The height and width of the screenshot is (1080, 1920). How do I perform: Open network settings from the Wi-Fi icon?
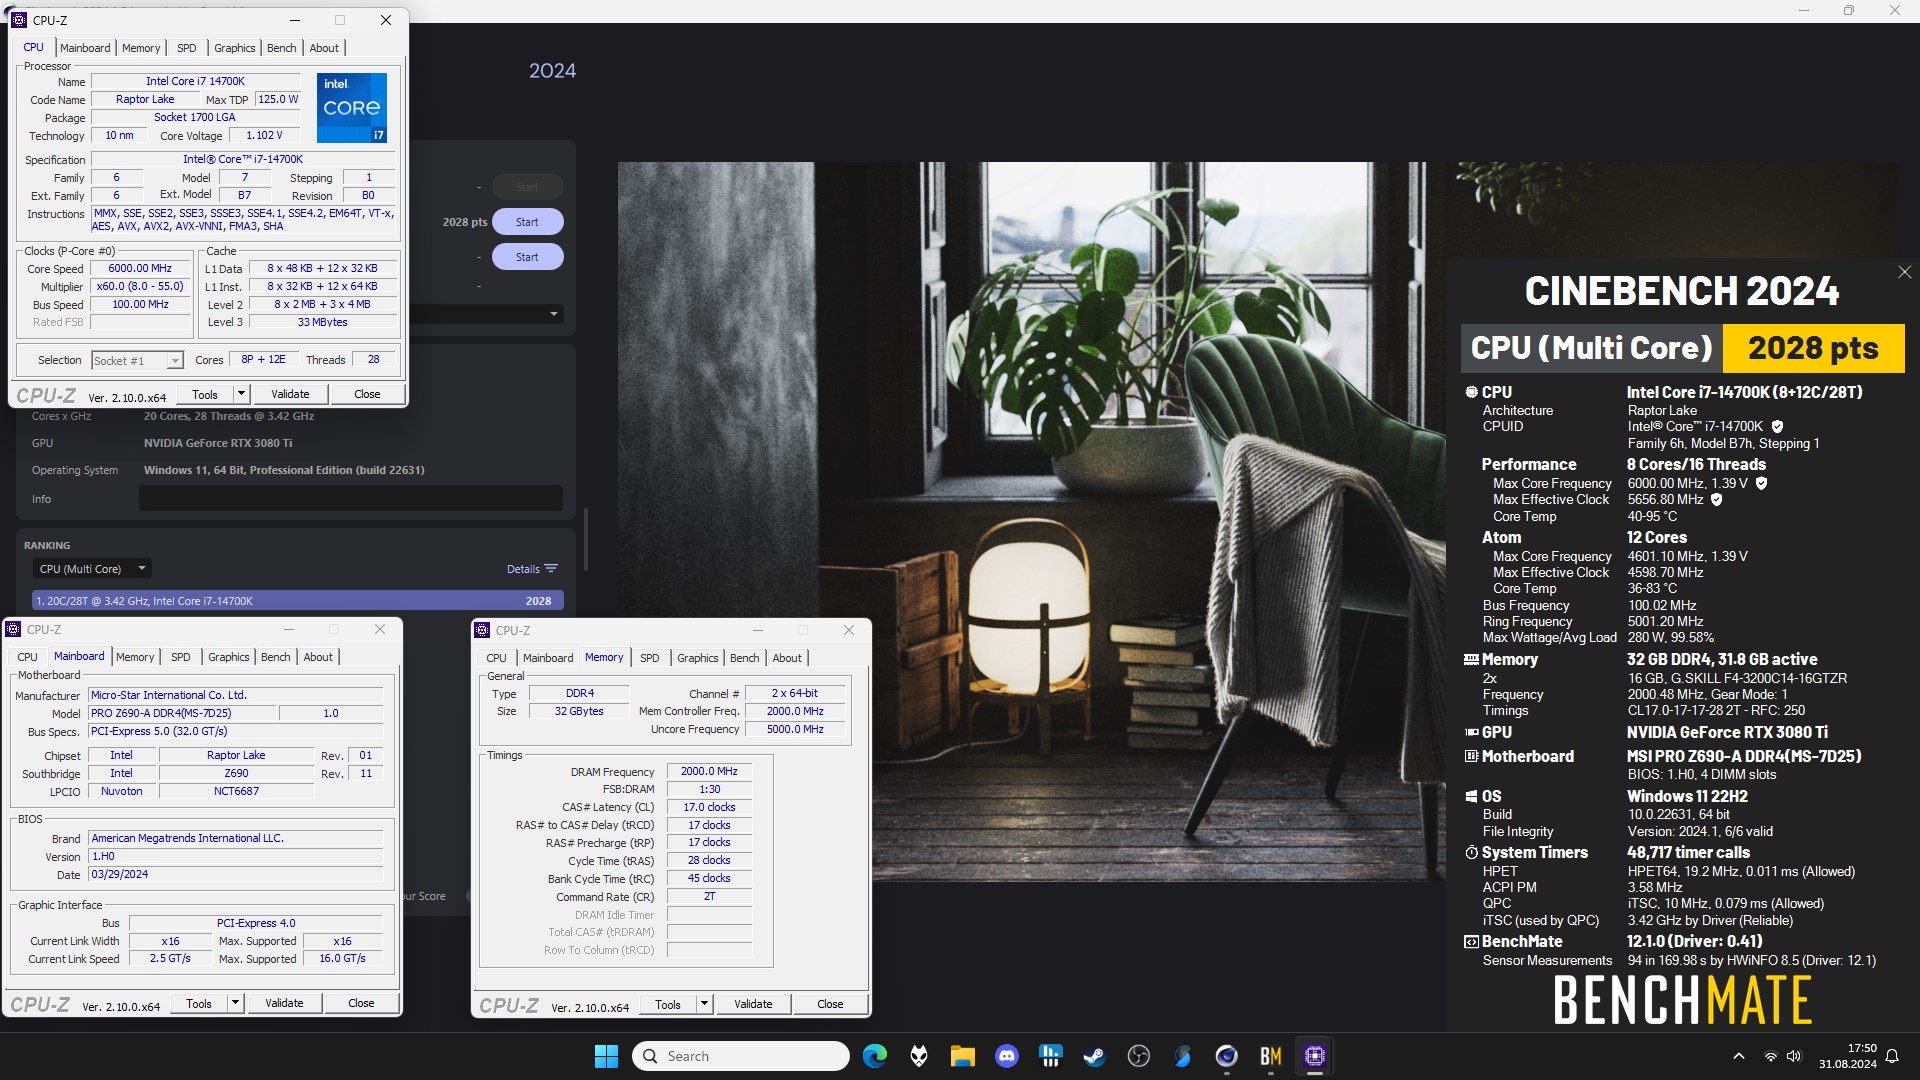tap(1770, 1056)
